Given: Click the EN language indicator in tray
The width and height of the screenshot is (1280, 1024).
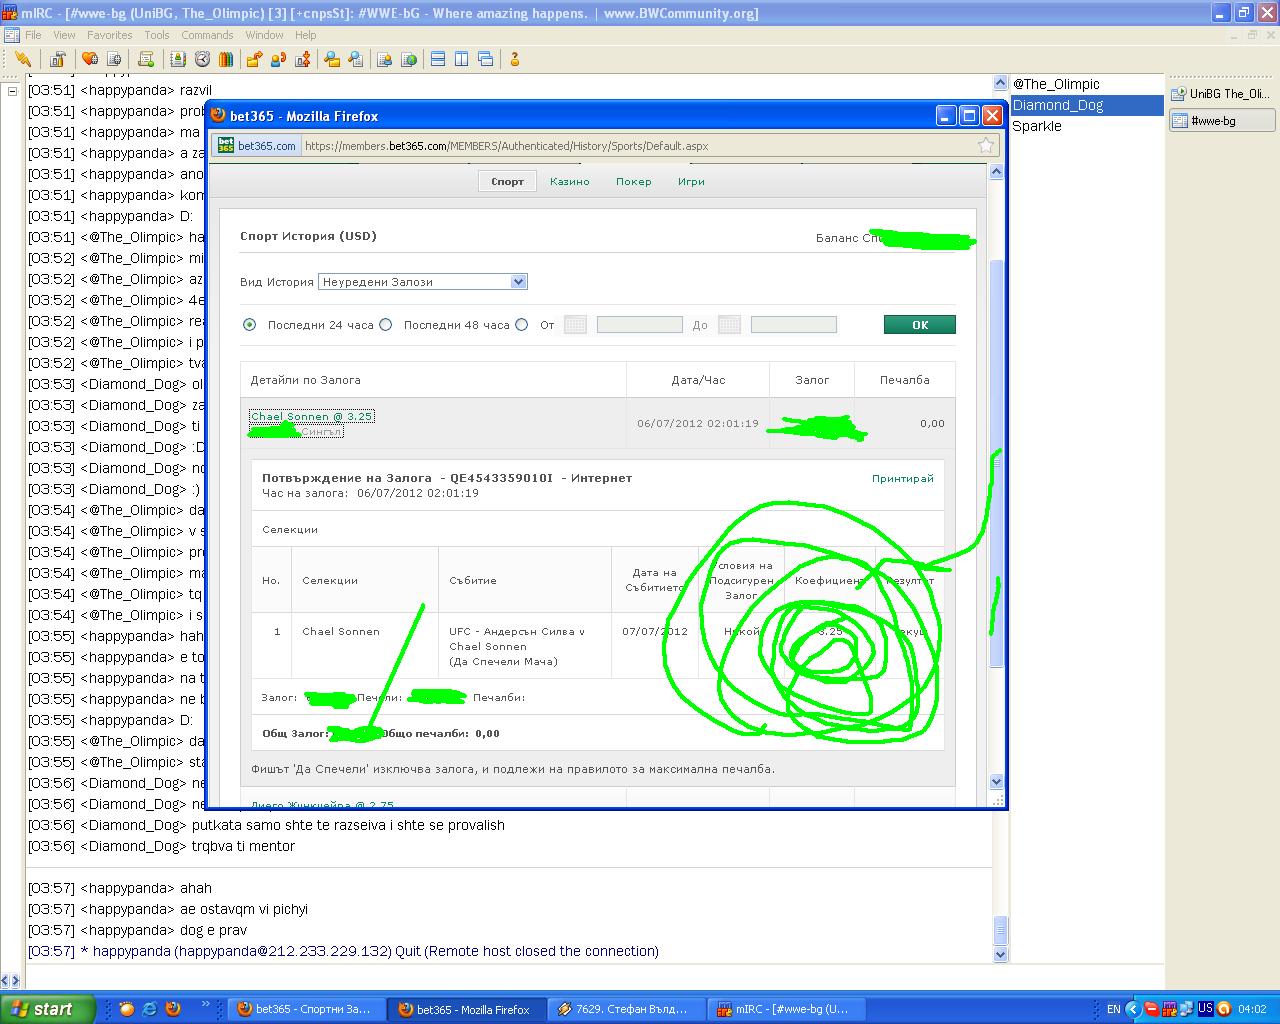Looking at the screenshot, I should click(1113, 1009).
